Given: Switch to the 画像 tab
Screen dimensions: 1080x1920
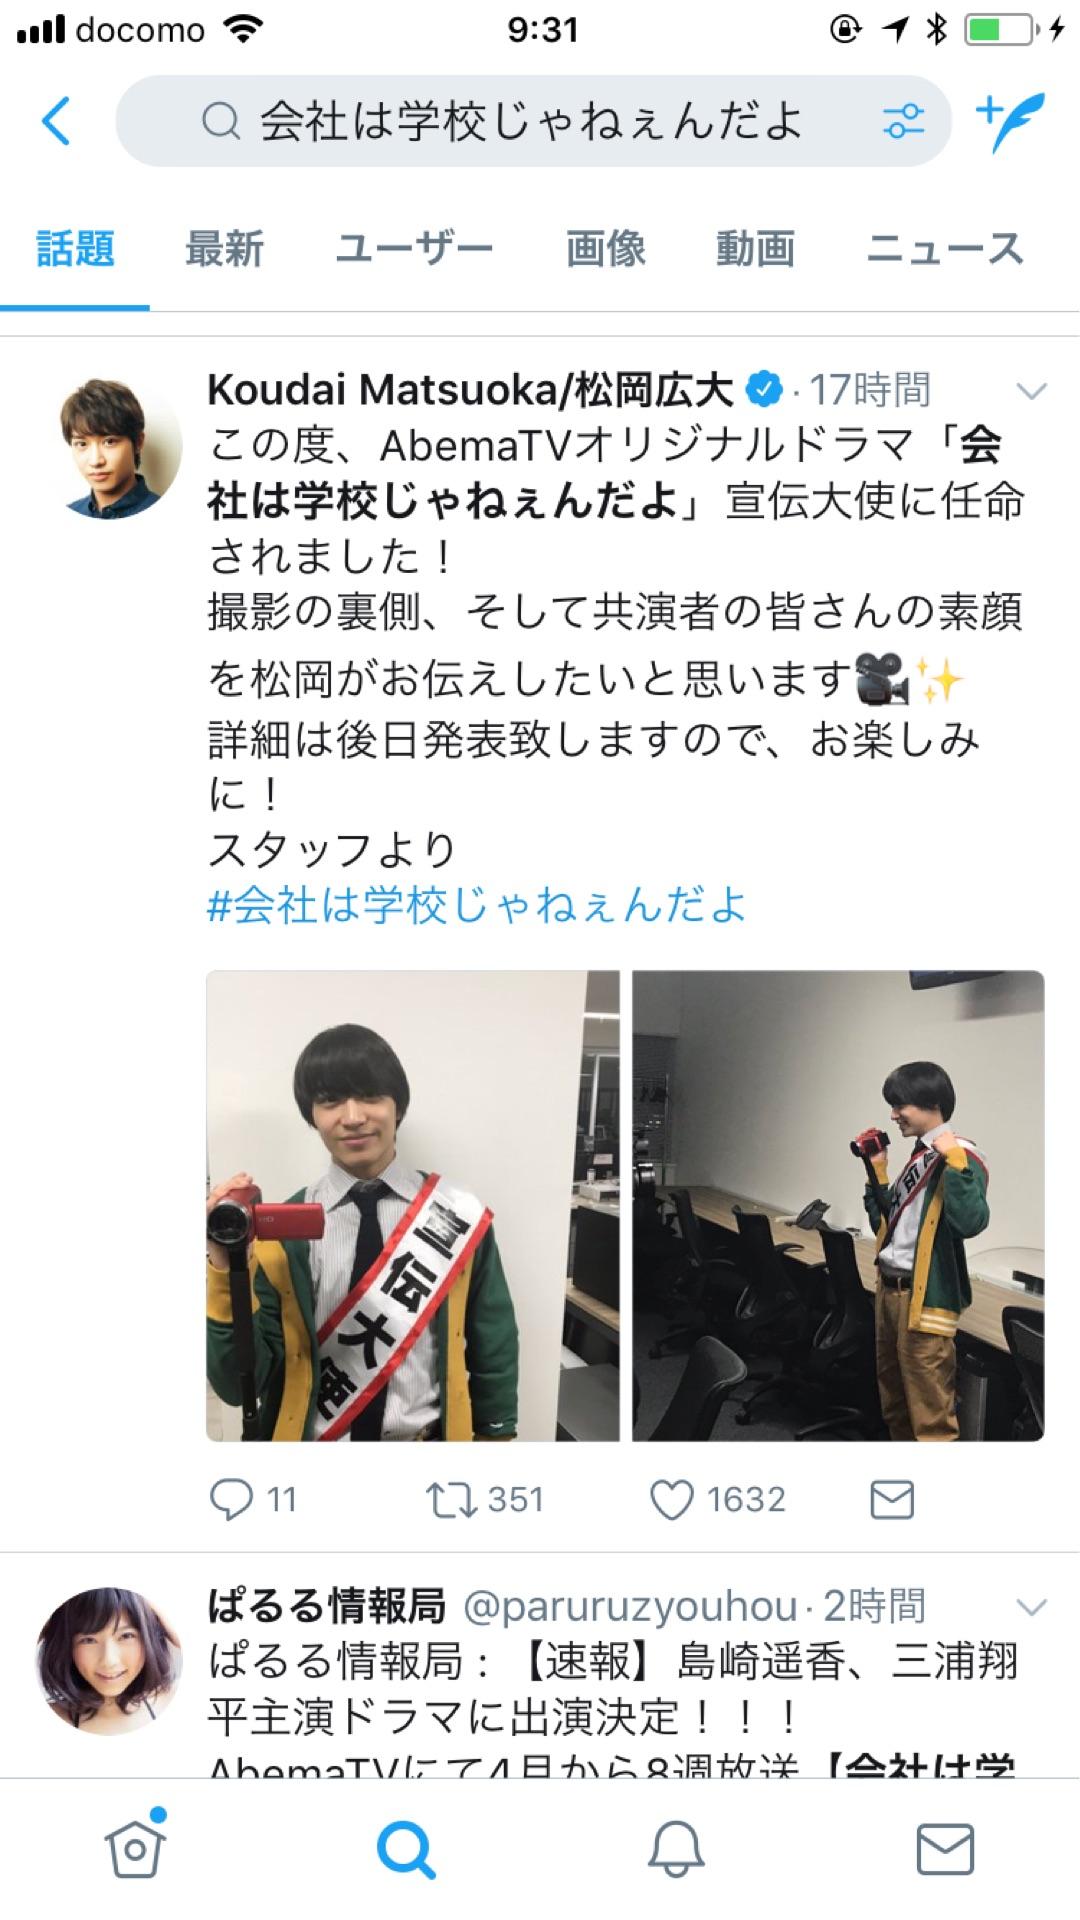Looking at the screenshot, I should tap(605, 248).
